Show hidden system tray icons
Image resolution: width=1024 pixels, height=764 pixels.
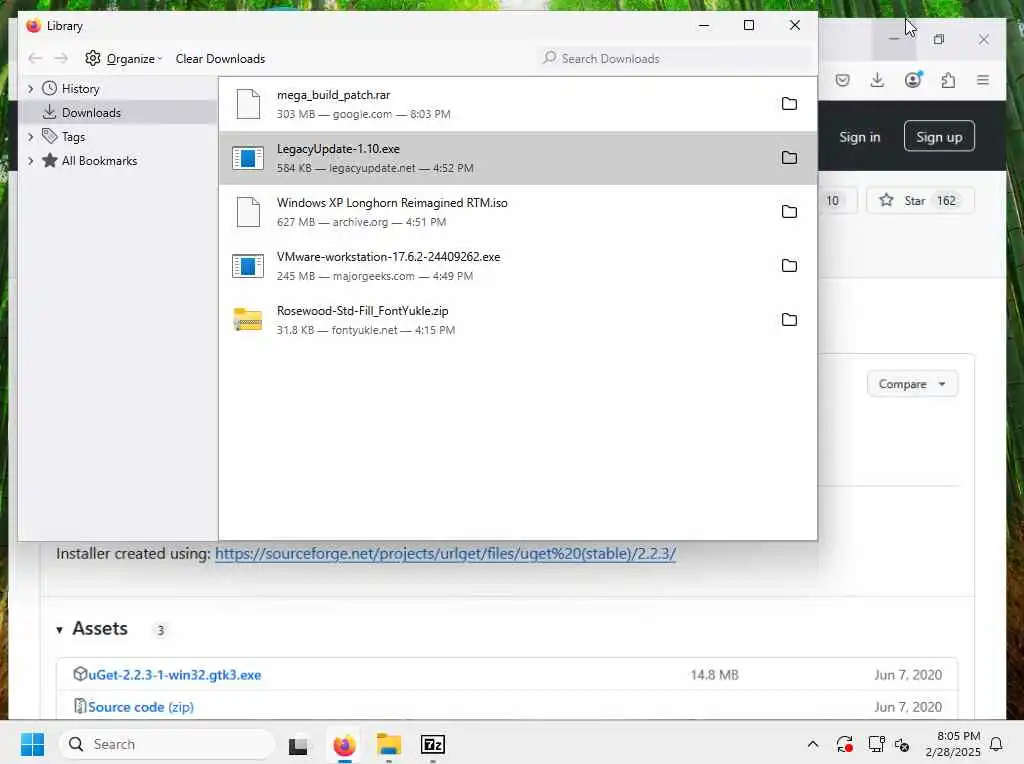click(x=812, y=744)
